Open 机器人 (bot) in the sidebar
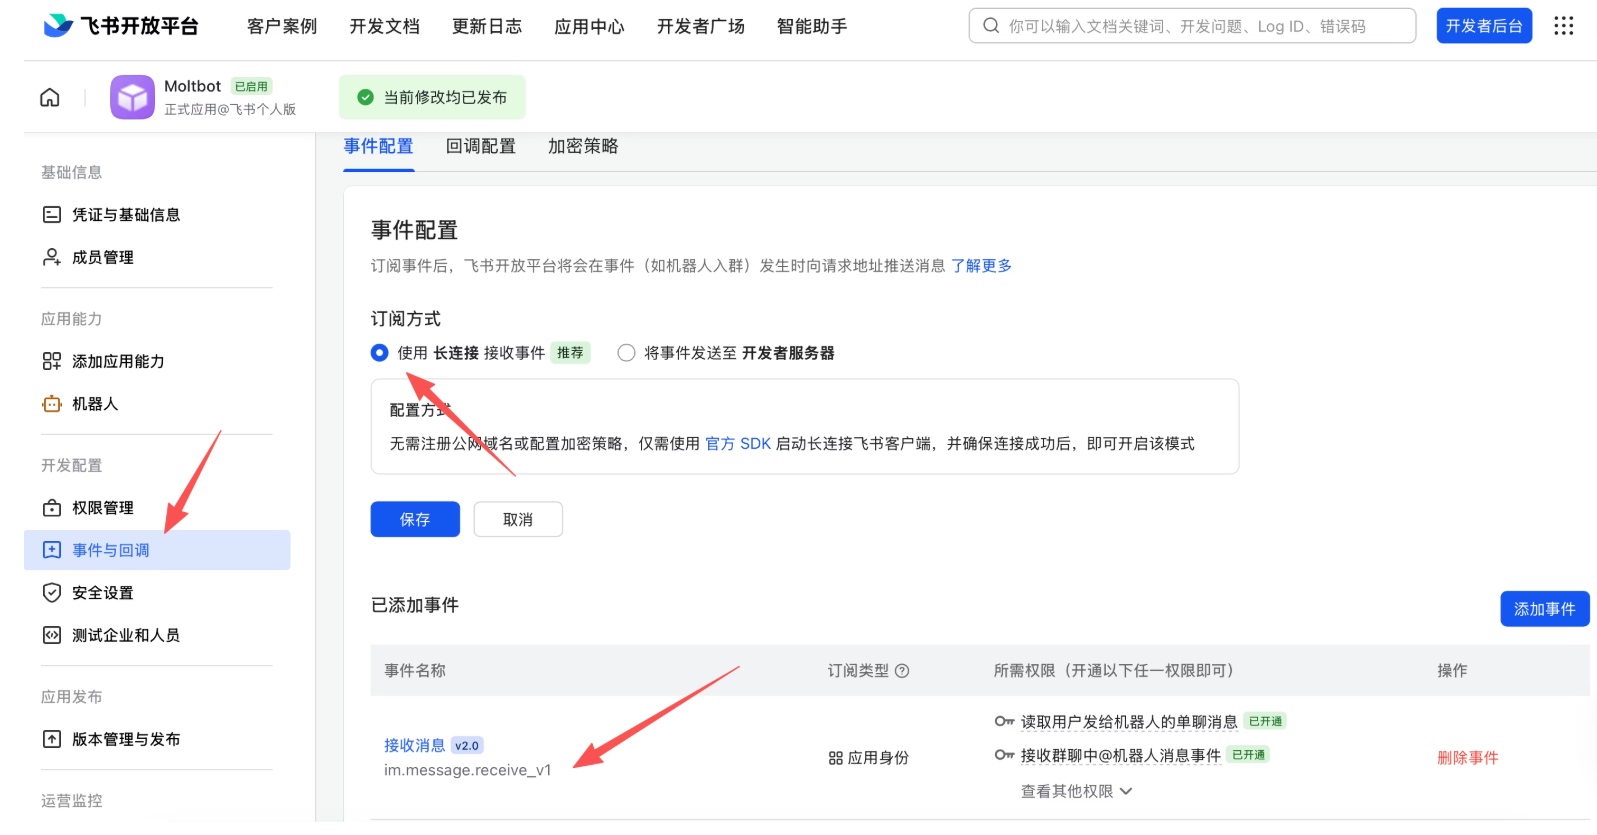 coord(95,404)
